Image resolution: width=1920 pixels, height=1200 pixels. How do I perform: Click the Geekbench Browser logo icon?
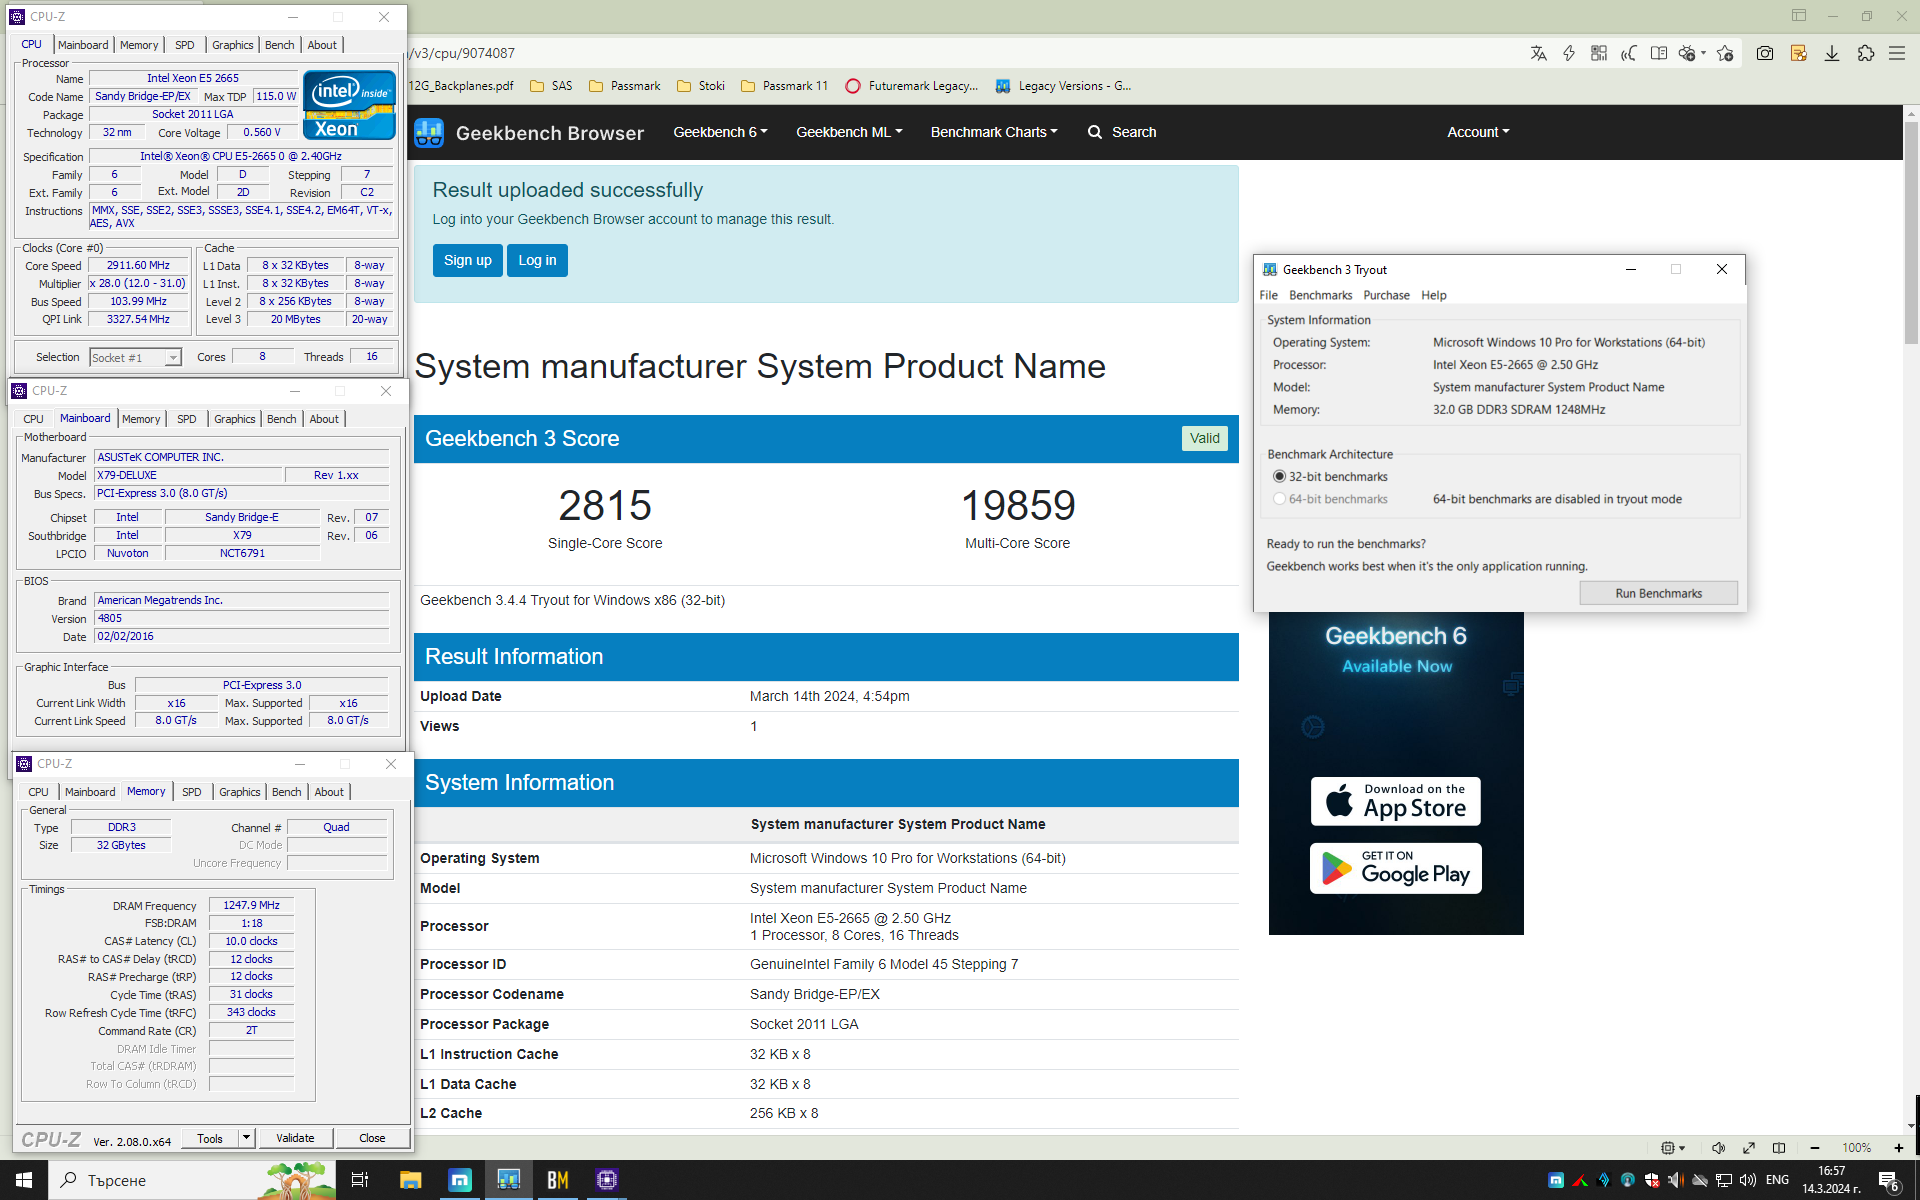[x=429, y=132]
